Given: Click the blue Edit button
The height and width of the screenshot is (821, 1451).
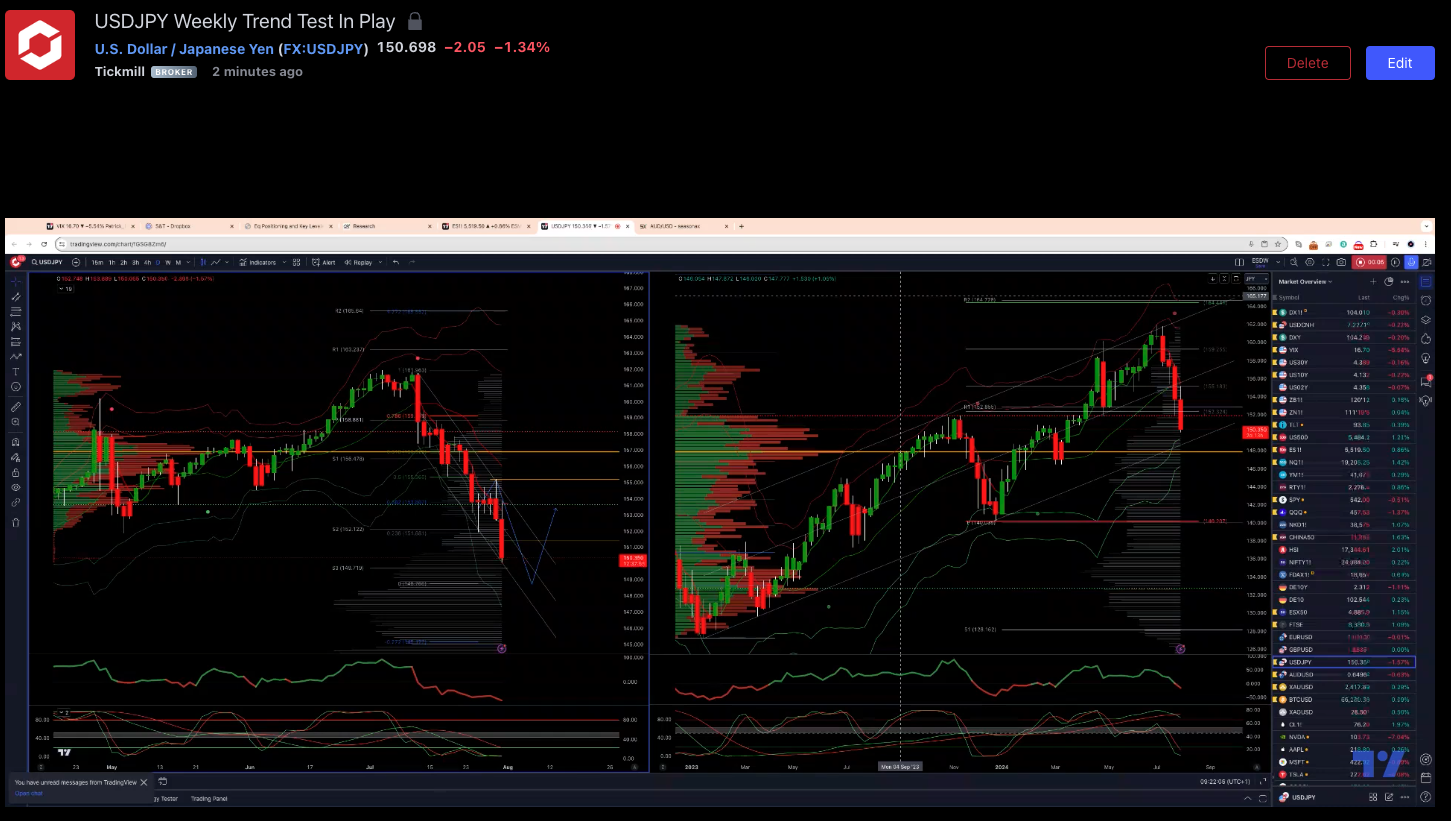Looking at the screenshot, I should point(1400,63).
